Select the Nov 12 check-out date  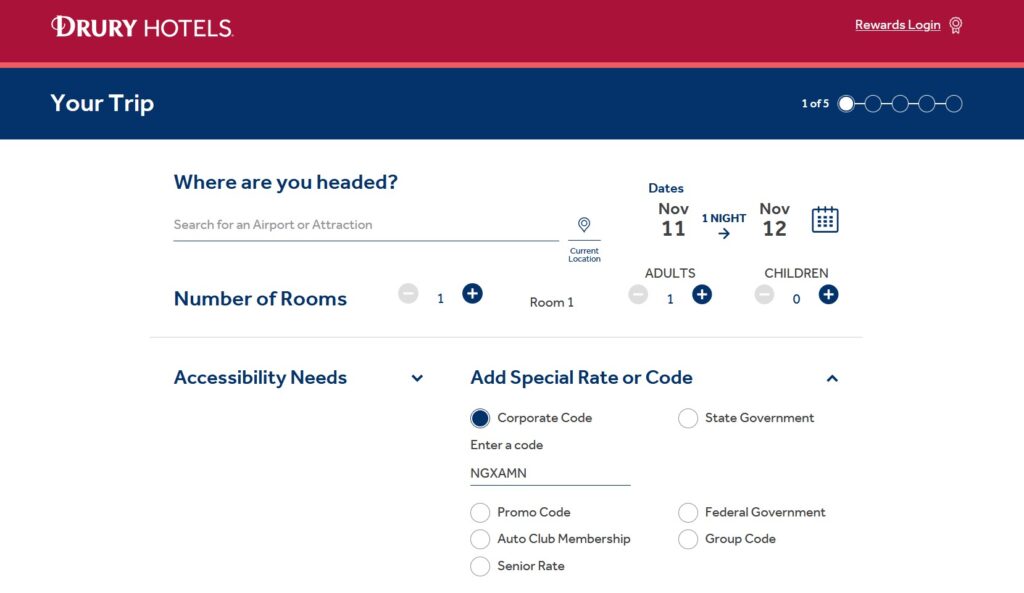tap(775, 219)
